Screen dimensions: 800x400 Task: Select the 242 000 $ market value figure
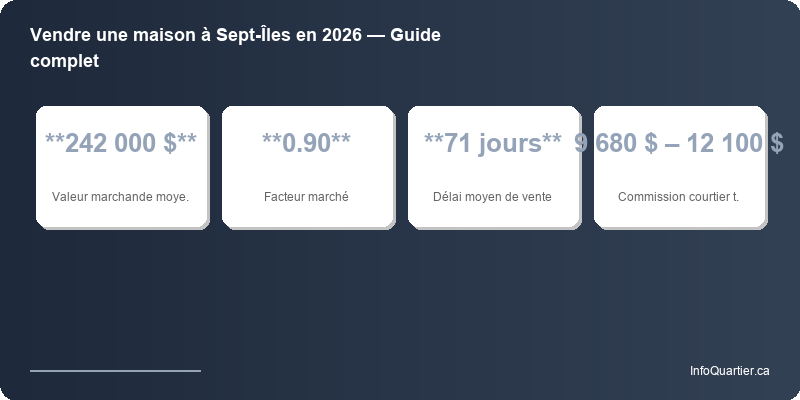(121, 143)
